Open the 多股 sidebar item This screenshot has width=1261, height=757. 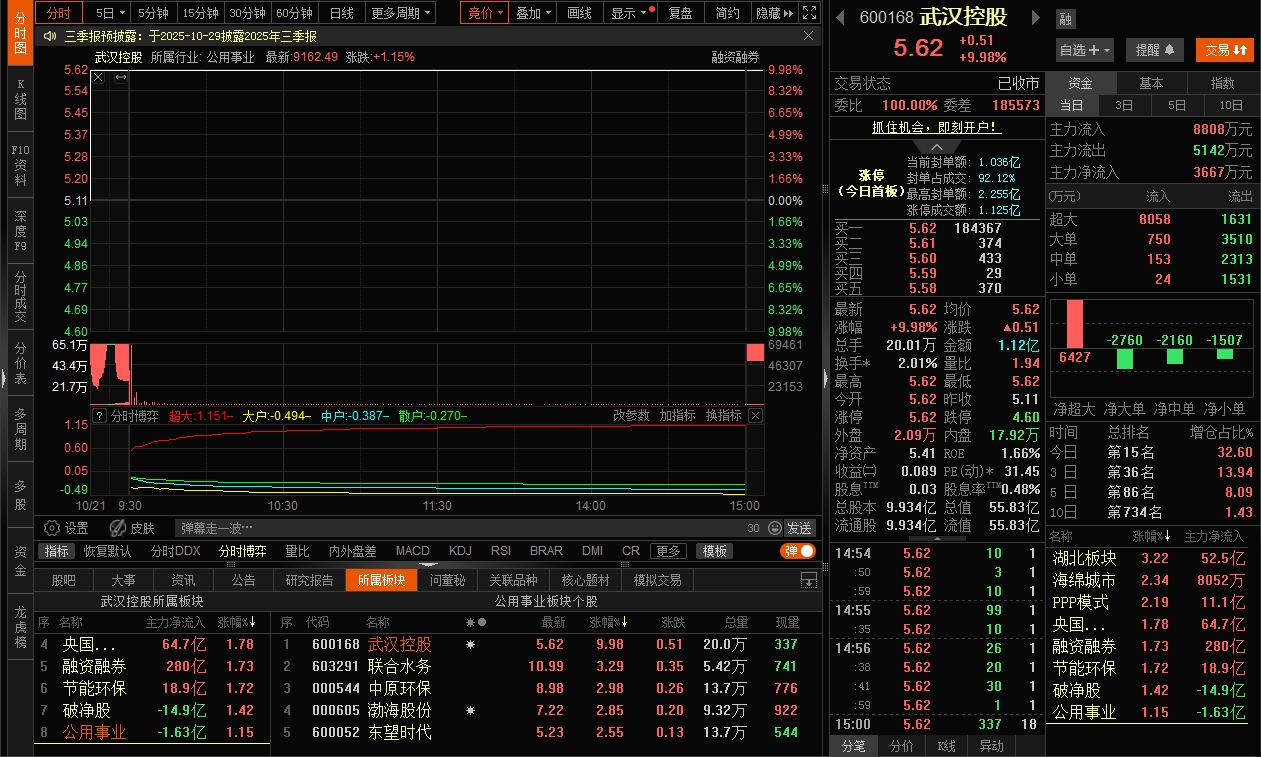(x=20, y=494)
